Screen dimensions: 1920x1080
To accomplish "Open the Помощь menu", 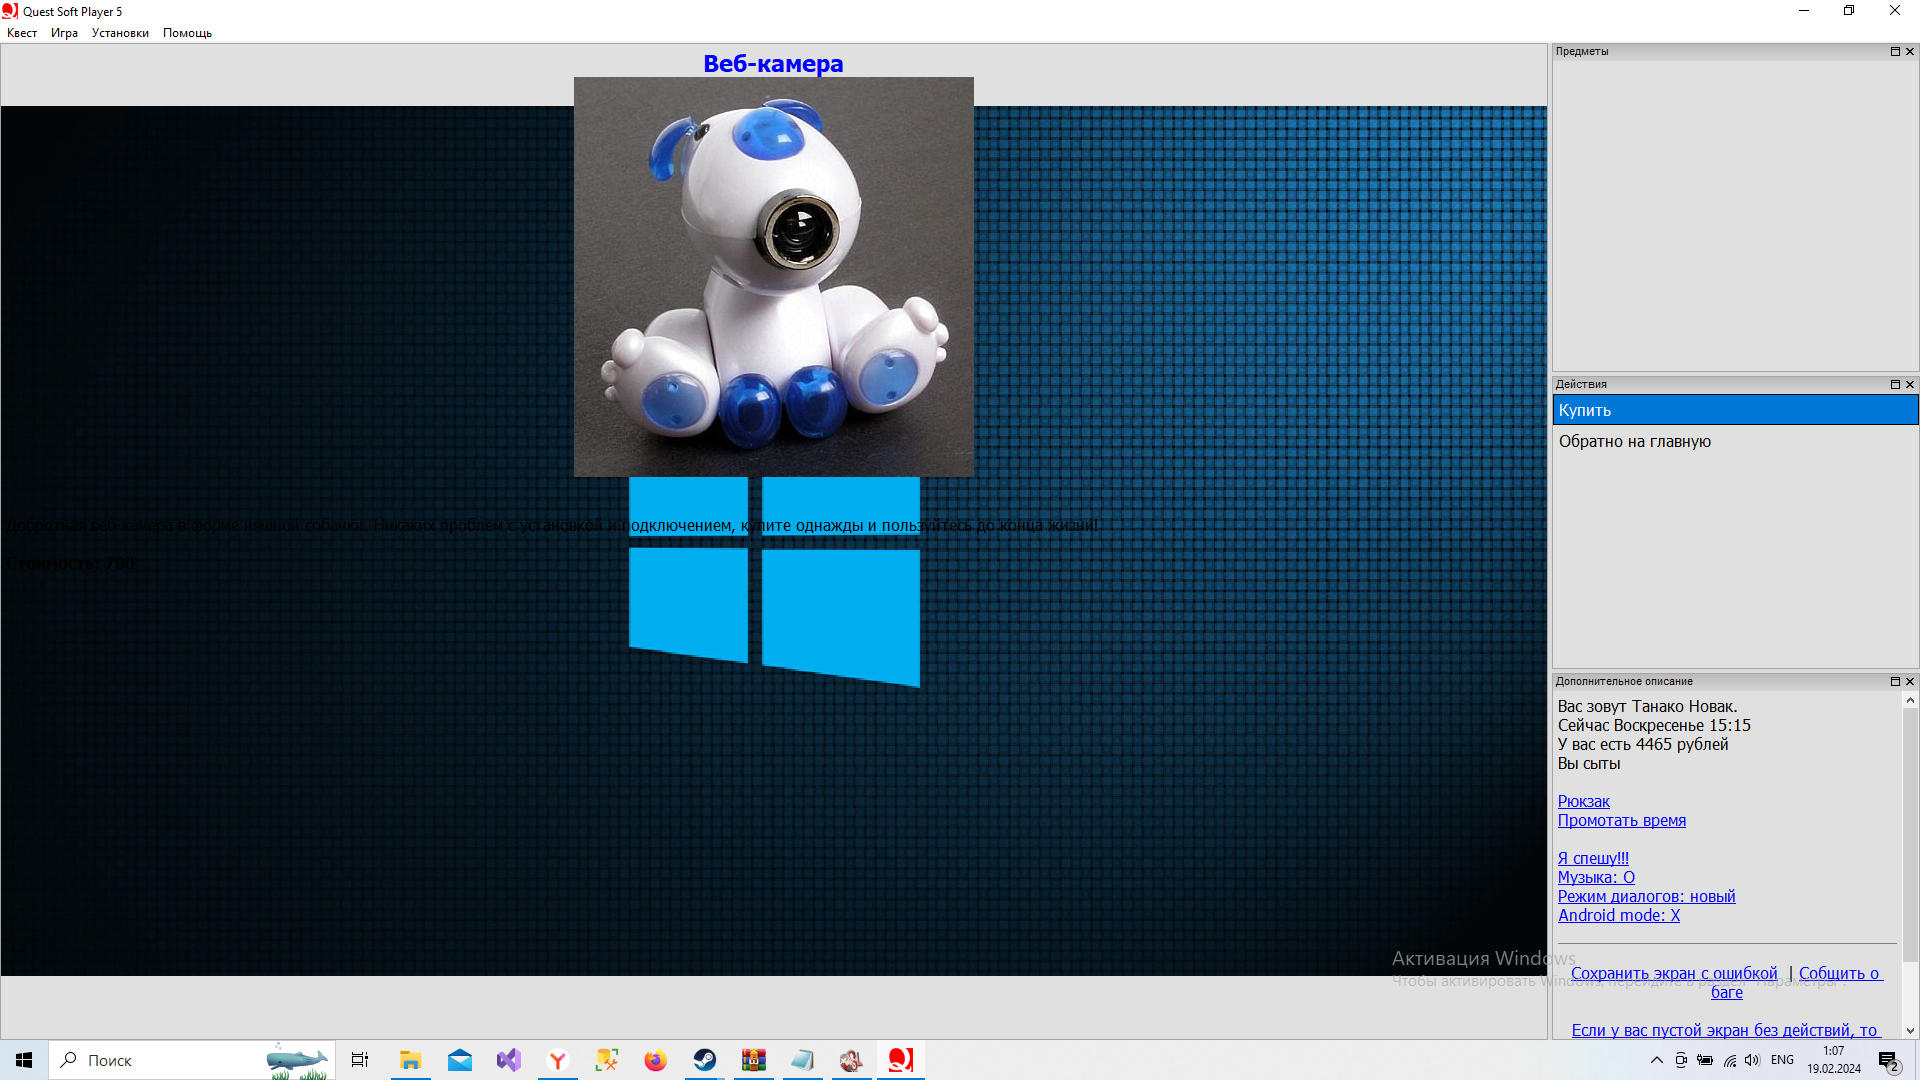I will click(187, 33).
